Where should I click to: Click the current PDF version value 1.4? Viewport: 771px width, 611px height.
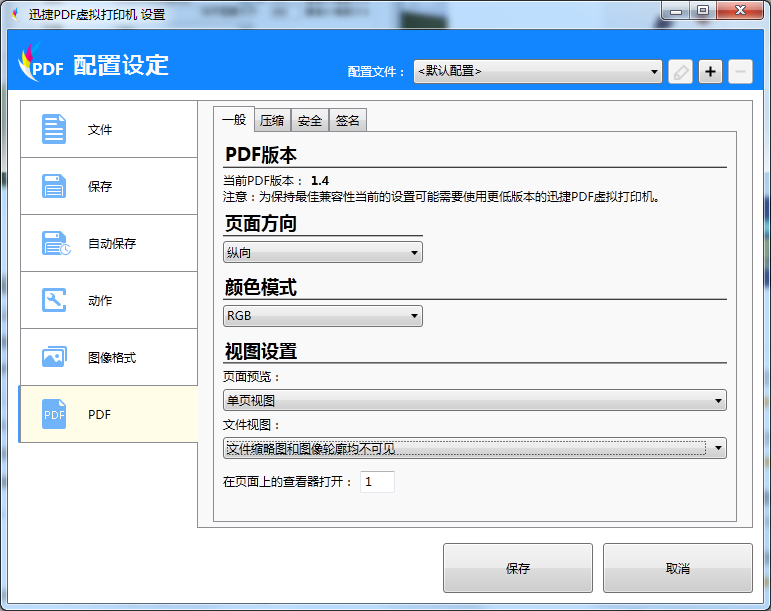point(320,180)
